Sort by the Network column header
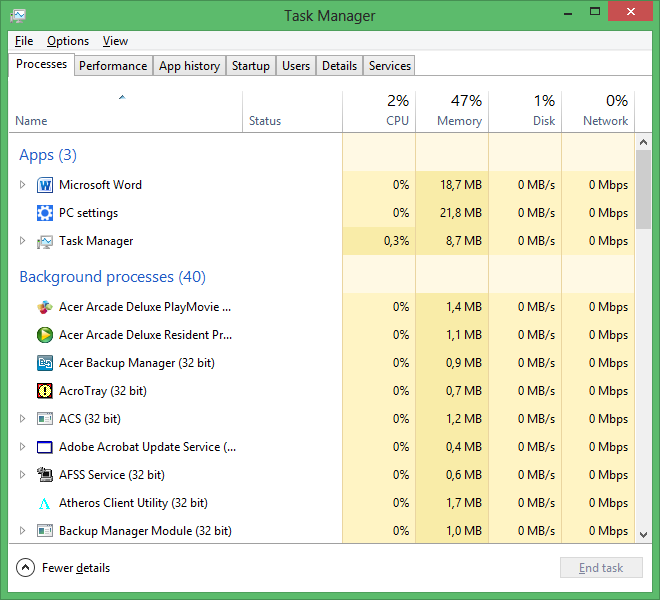The image size is (660, 600). 598,112
